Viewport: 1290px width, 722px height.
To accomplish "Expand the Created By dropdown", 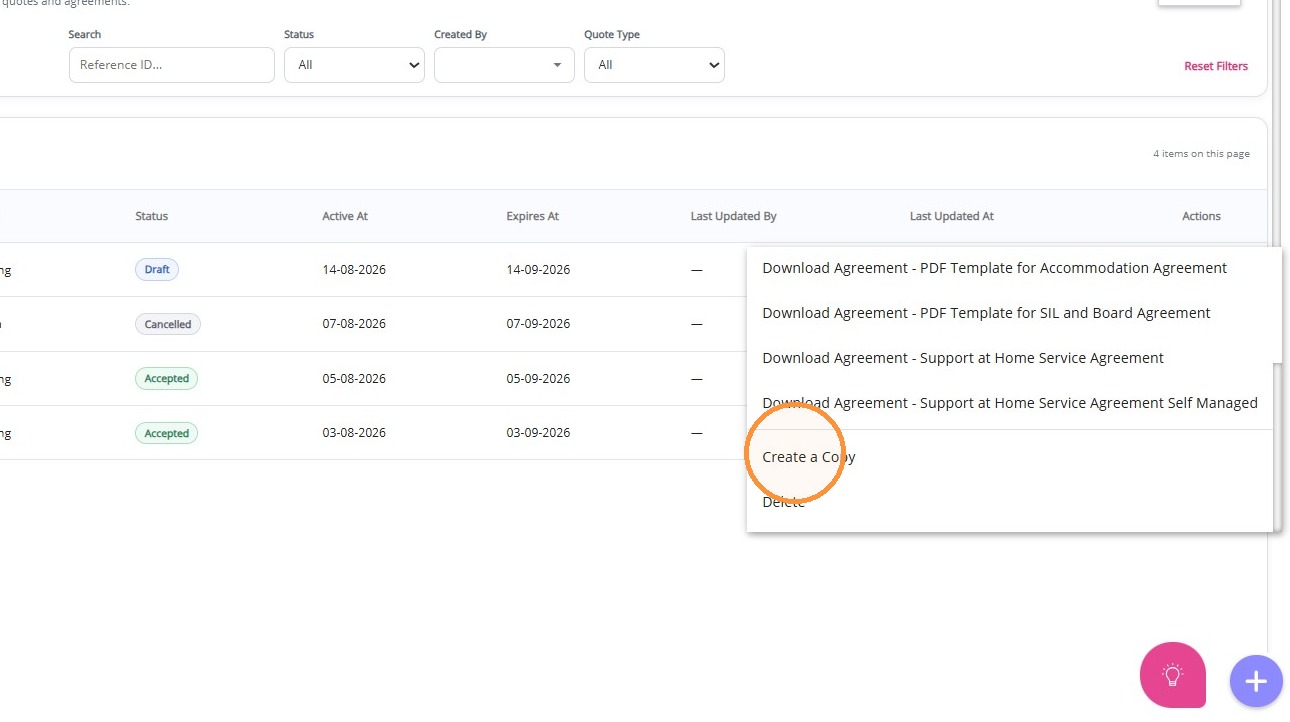I will point(504,65).
